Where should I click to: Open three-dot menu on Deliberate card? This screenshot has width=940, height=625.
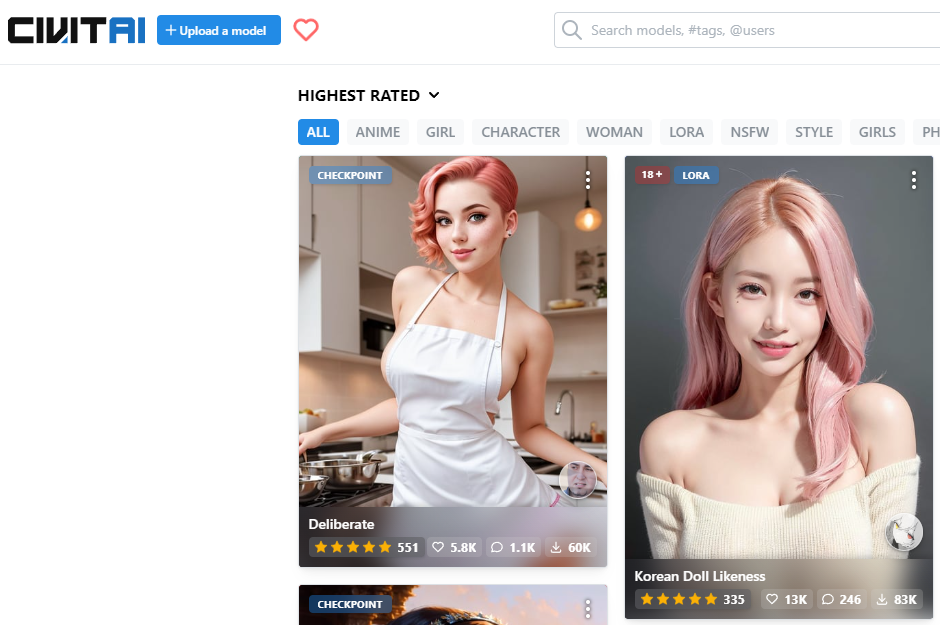click(x=588, y=180)
